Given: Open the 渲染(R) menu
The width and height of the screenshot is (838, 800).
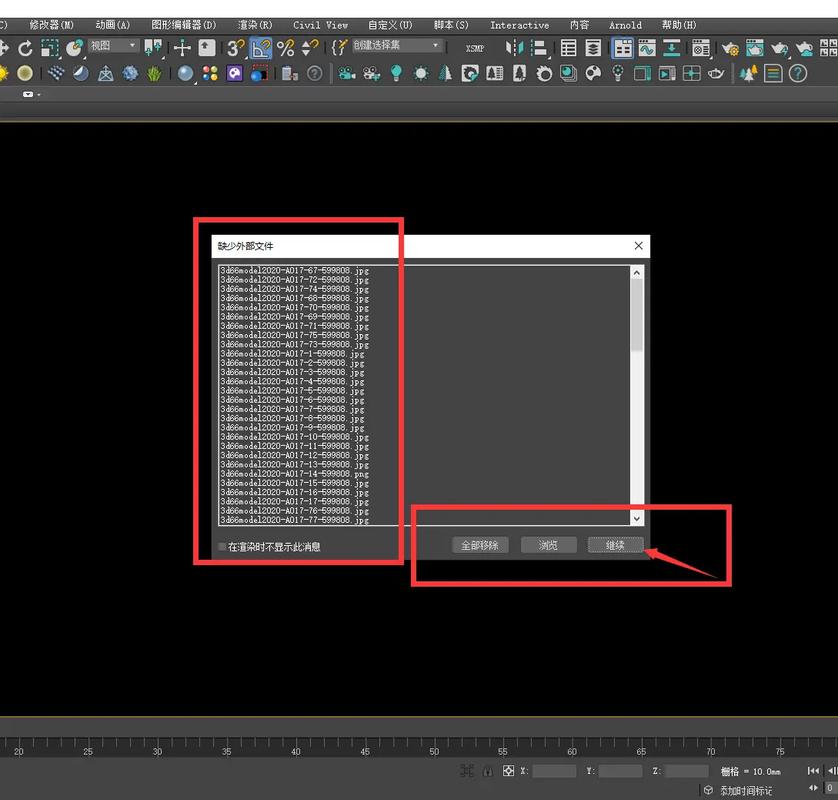Looking at the screenshot, I should coord(255,25).
